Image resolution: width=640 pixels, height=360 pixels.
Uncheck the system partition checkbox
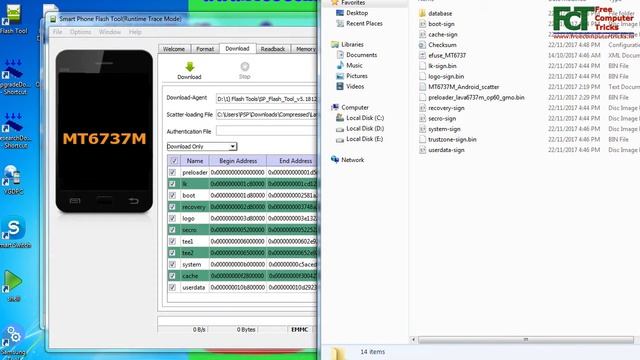173,264
